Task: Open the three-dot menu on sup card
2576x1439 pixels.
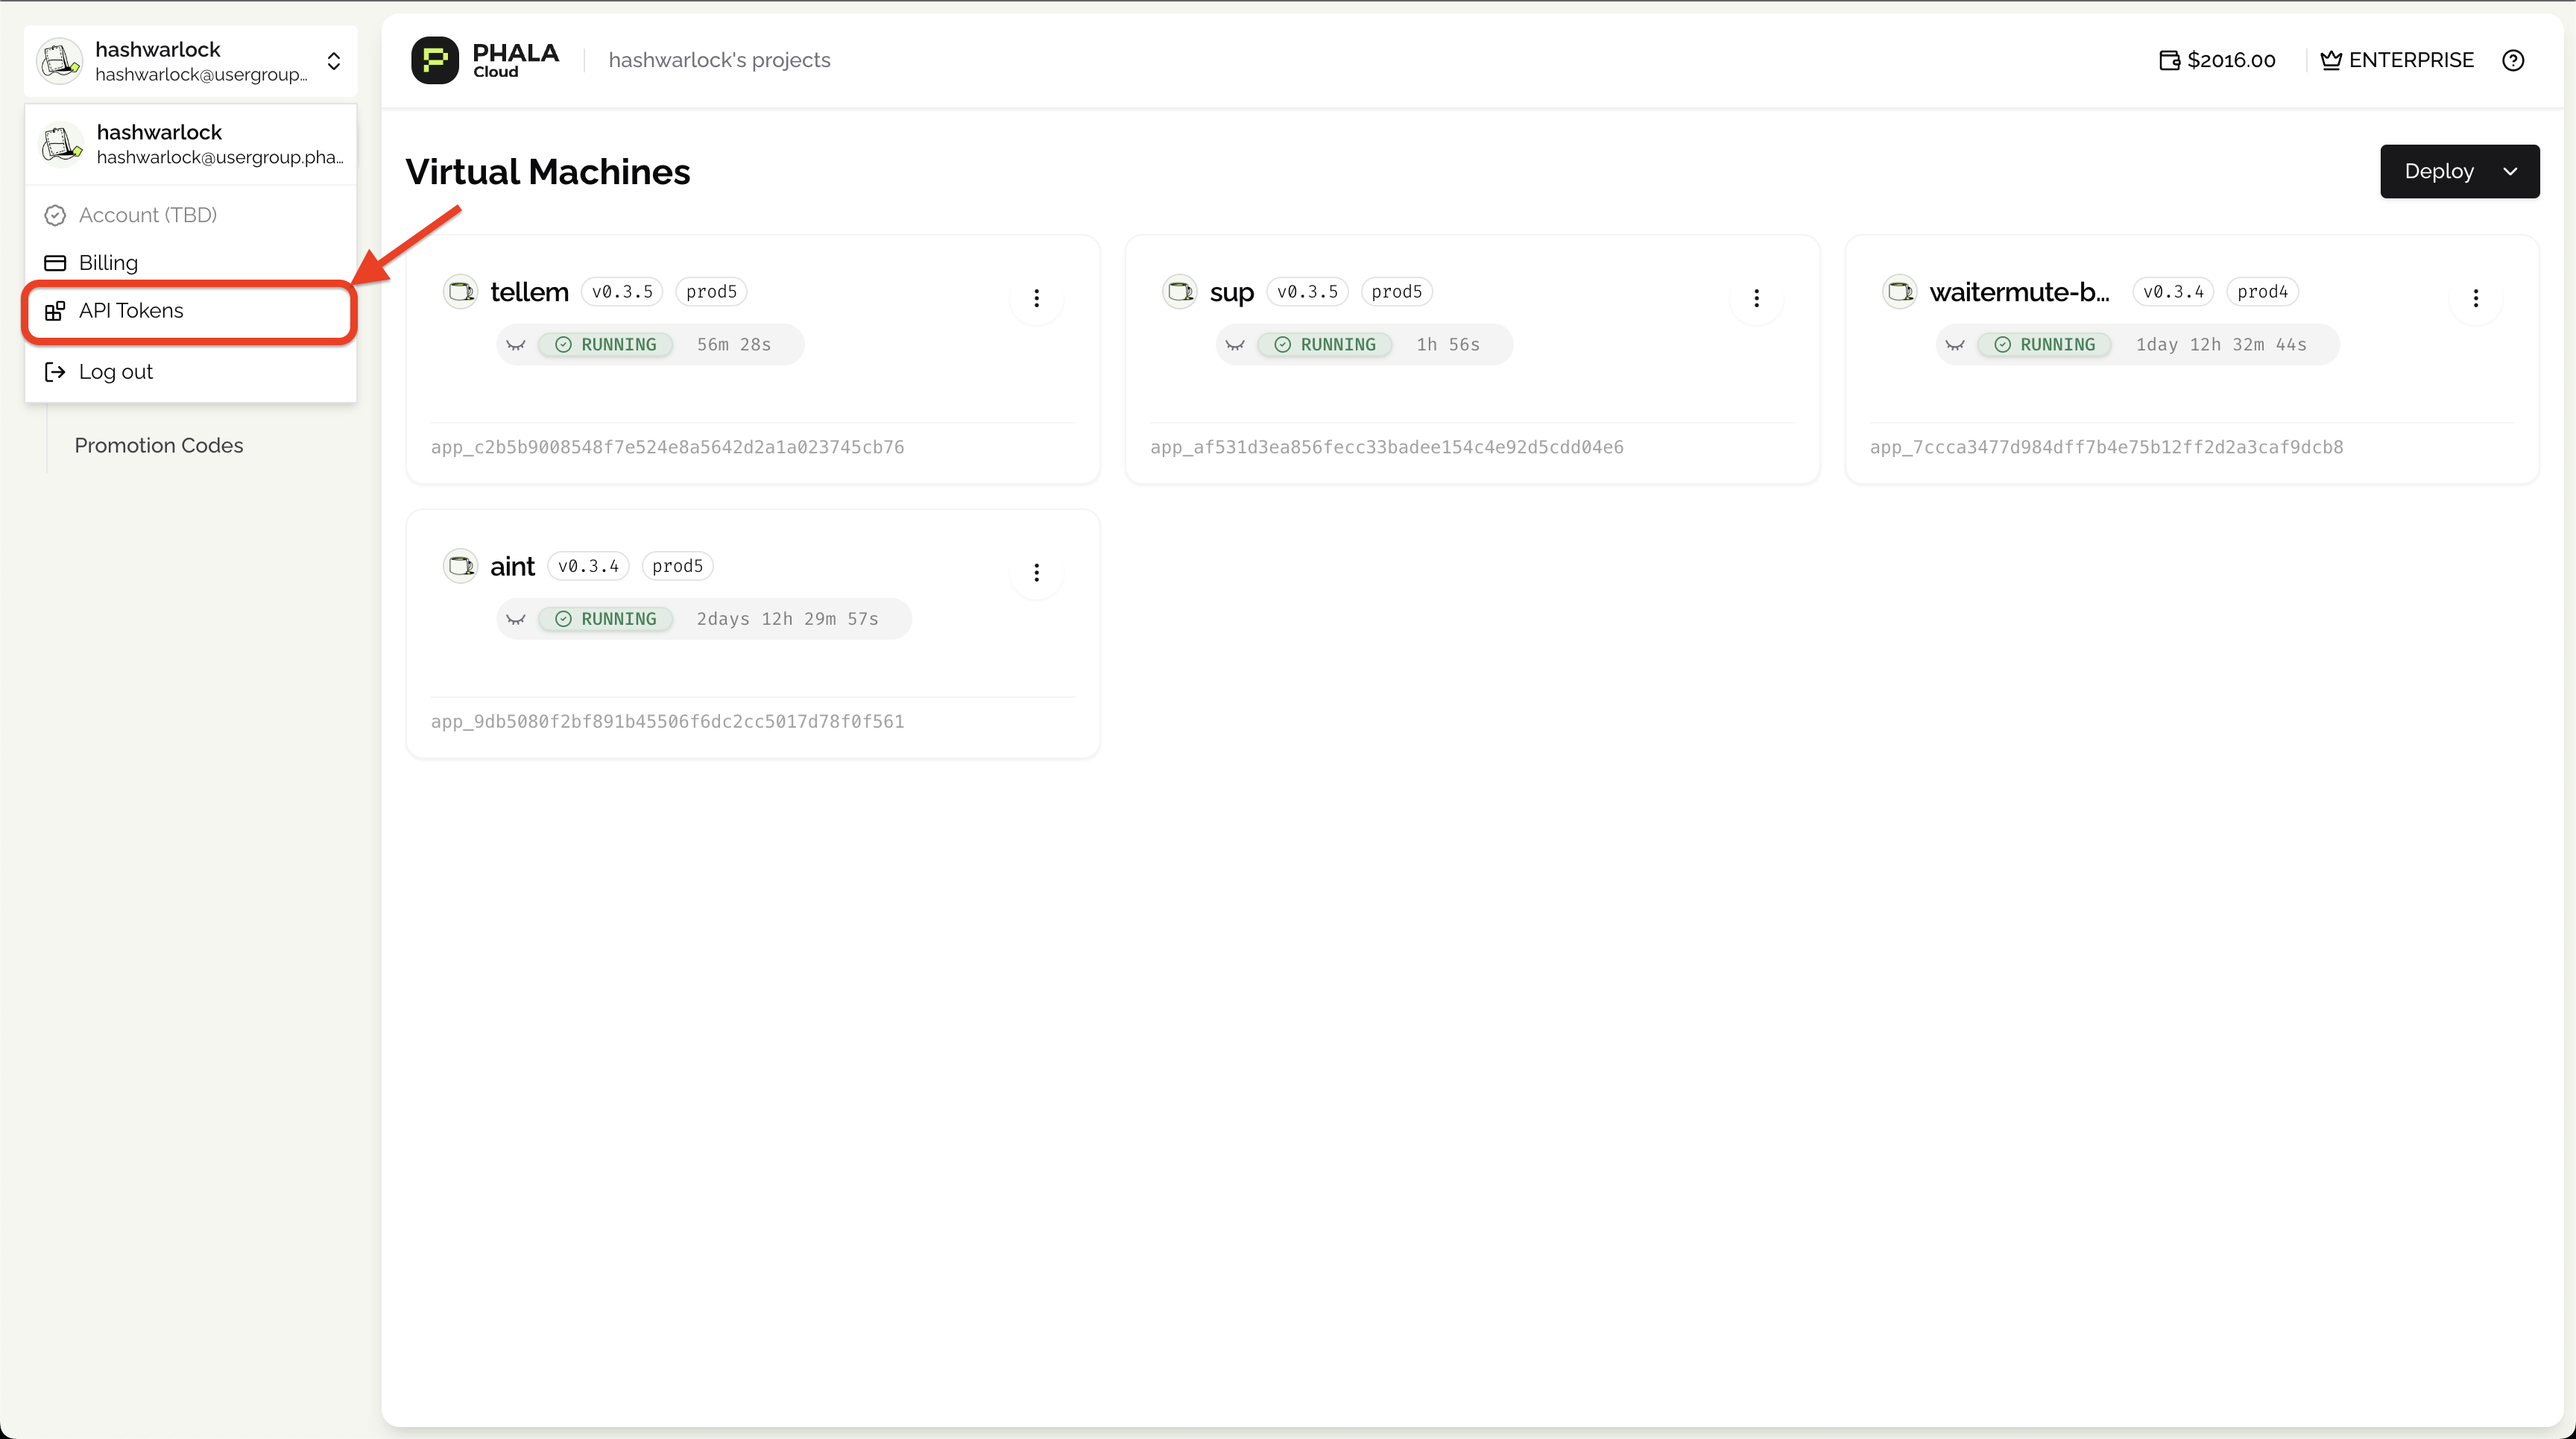Action: point(1756,297)
